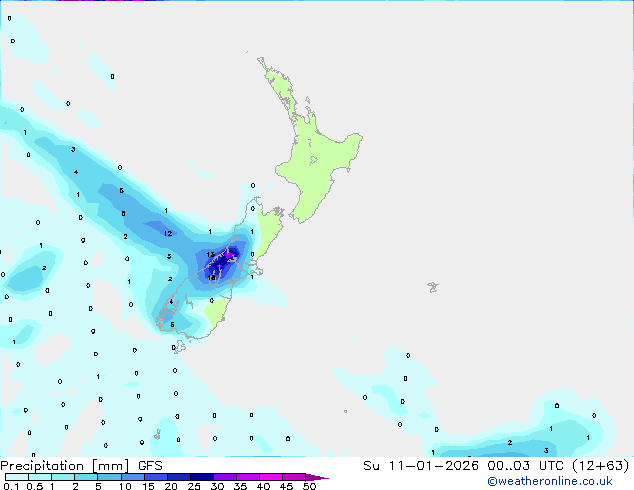Click the over-50 arrow end of legend

317,477
